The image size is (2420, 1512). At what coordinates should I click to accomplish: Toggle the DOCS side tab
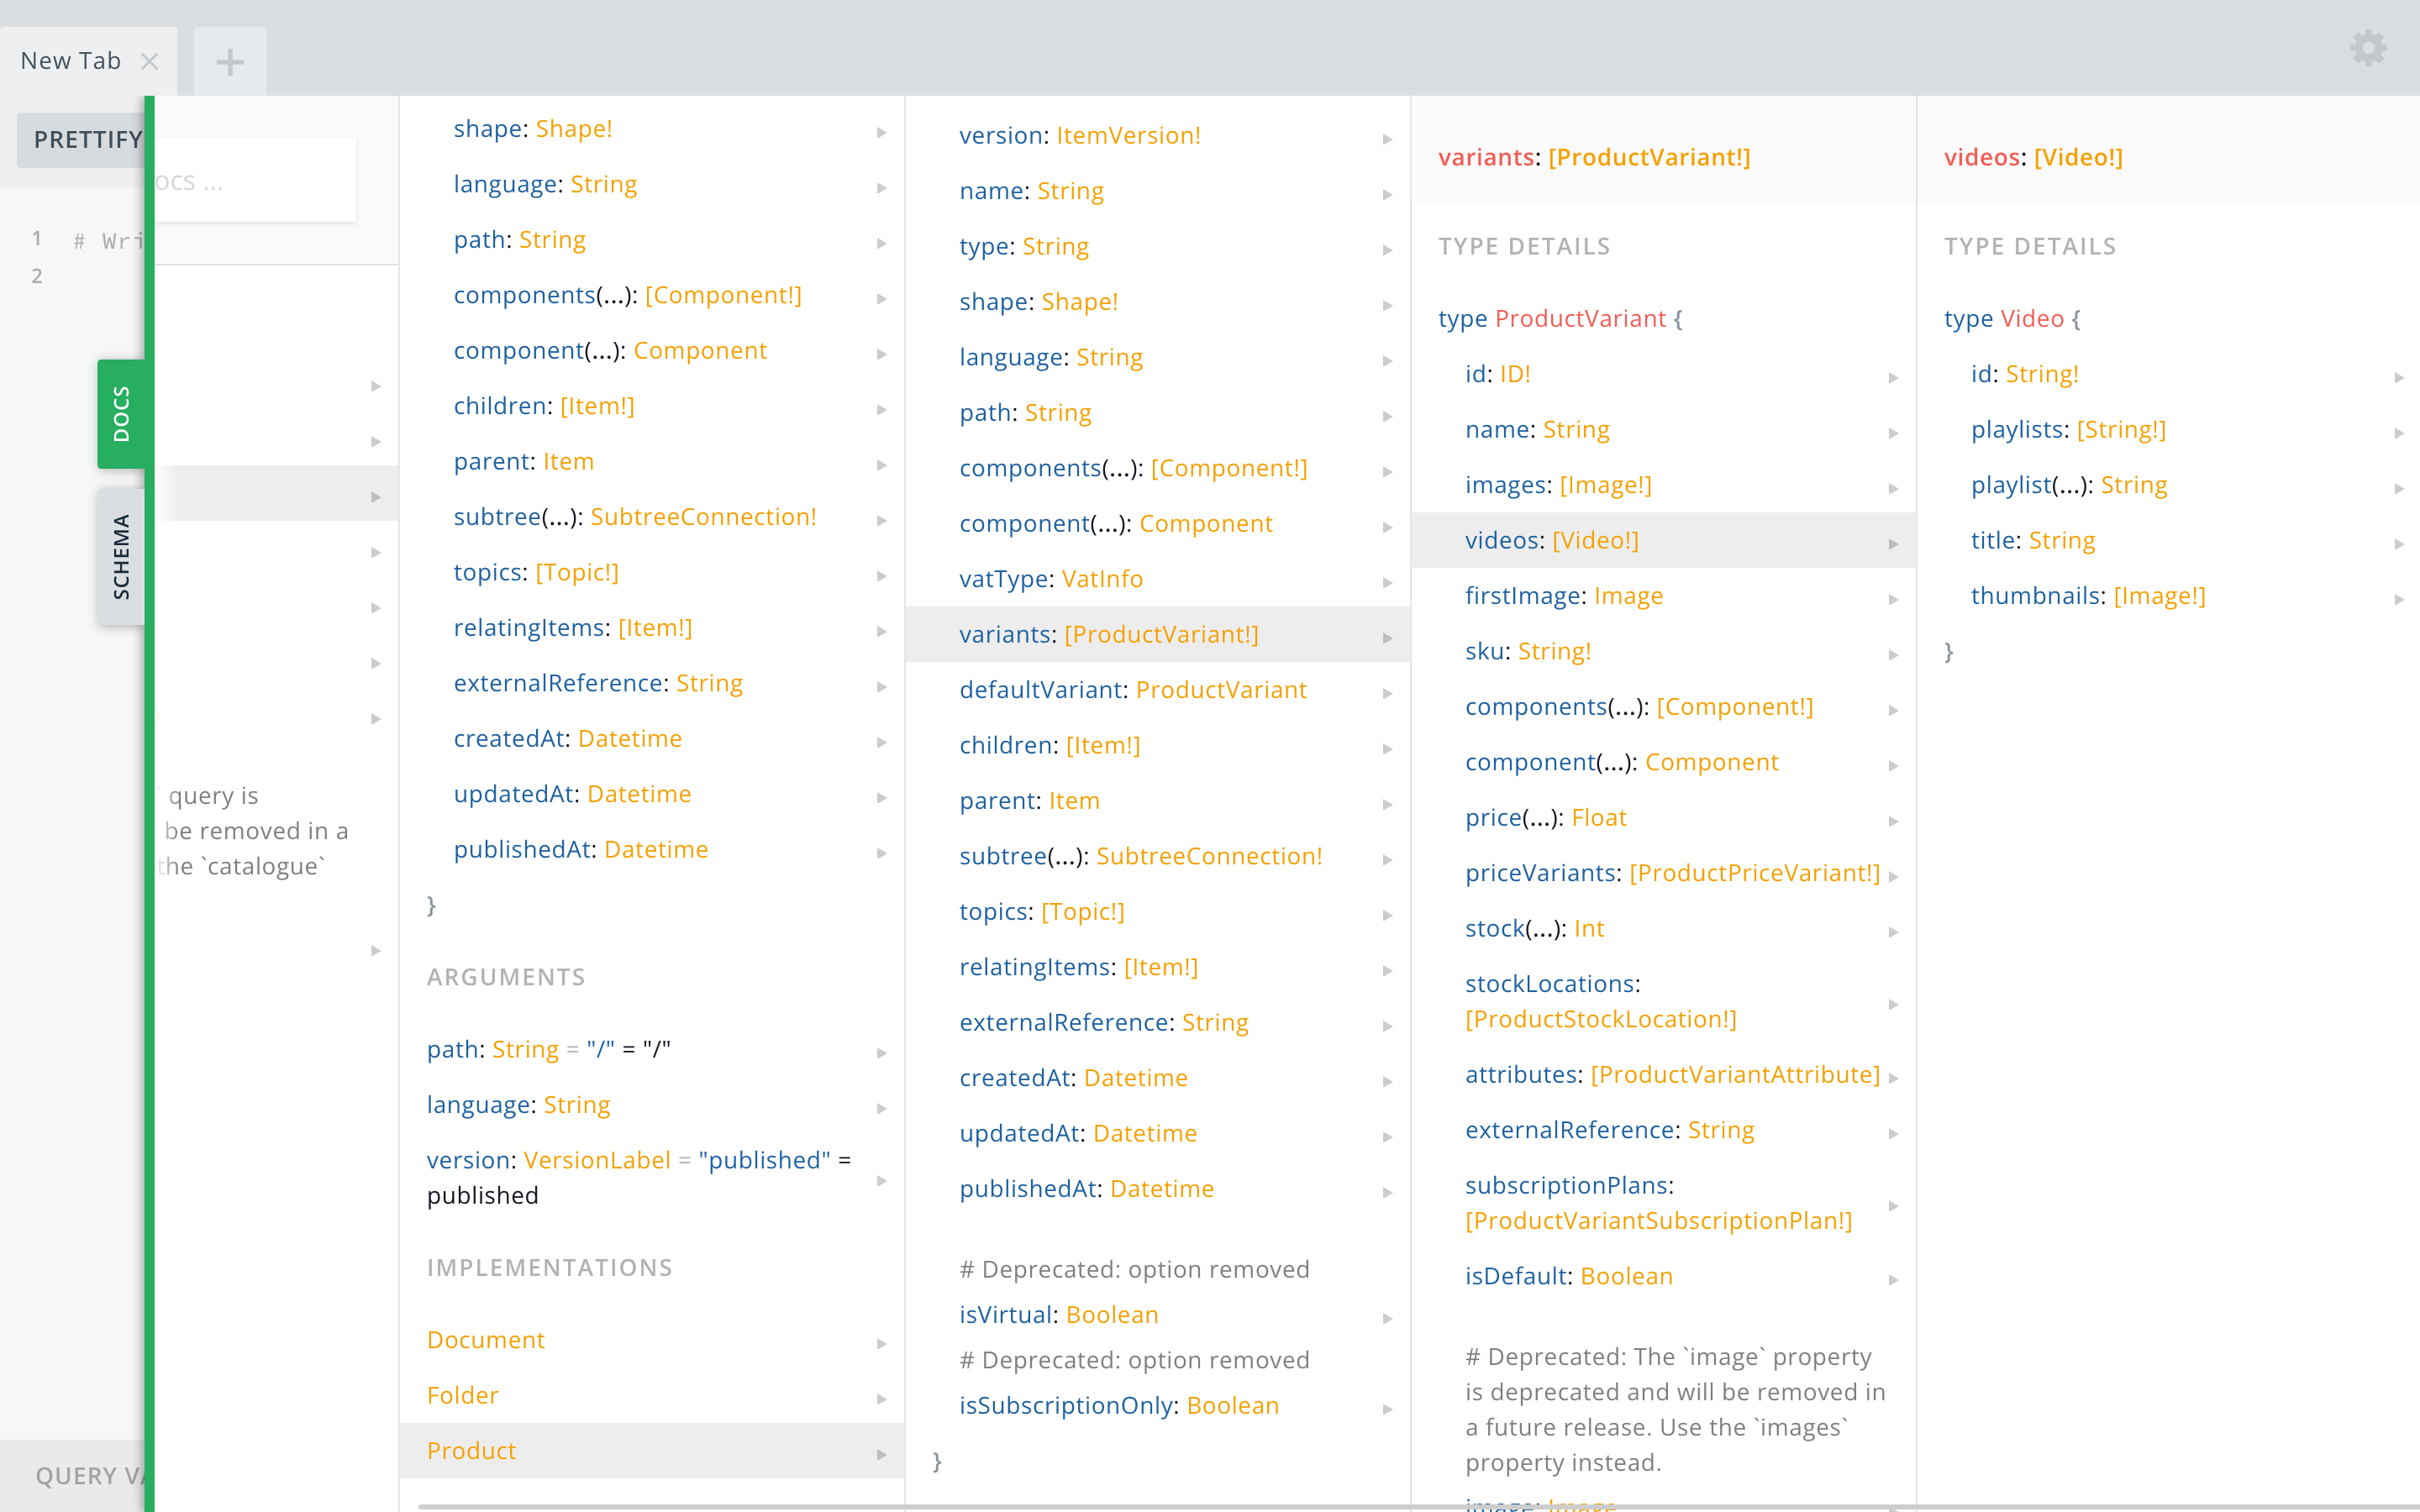pyautogui.click(x=121, y=413)
